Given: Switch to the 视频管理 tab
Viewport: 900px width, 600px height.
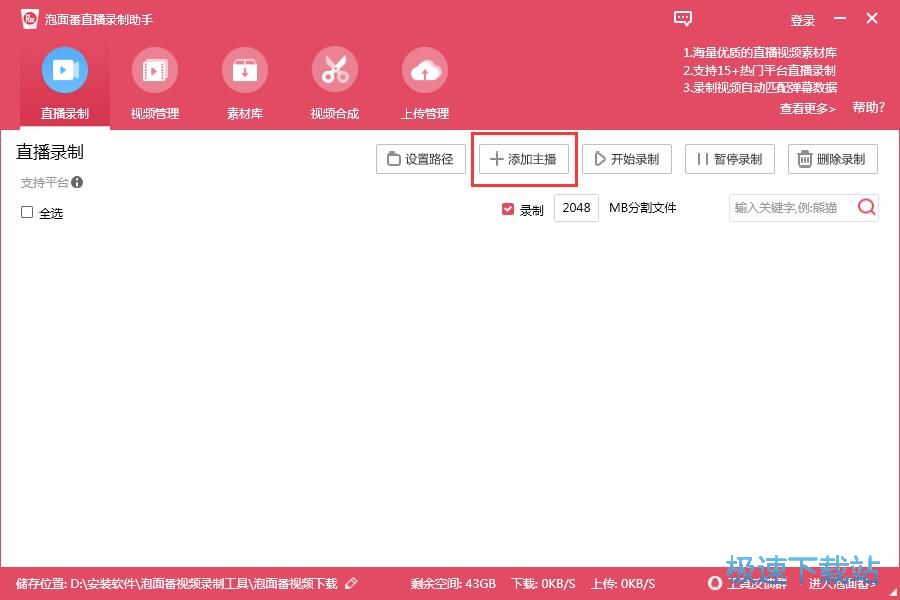Looking at the screenshot, I should 154,83.
